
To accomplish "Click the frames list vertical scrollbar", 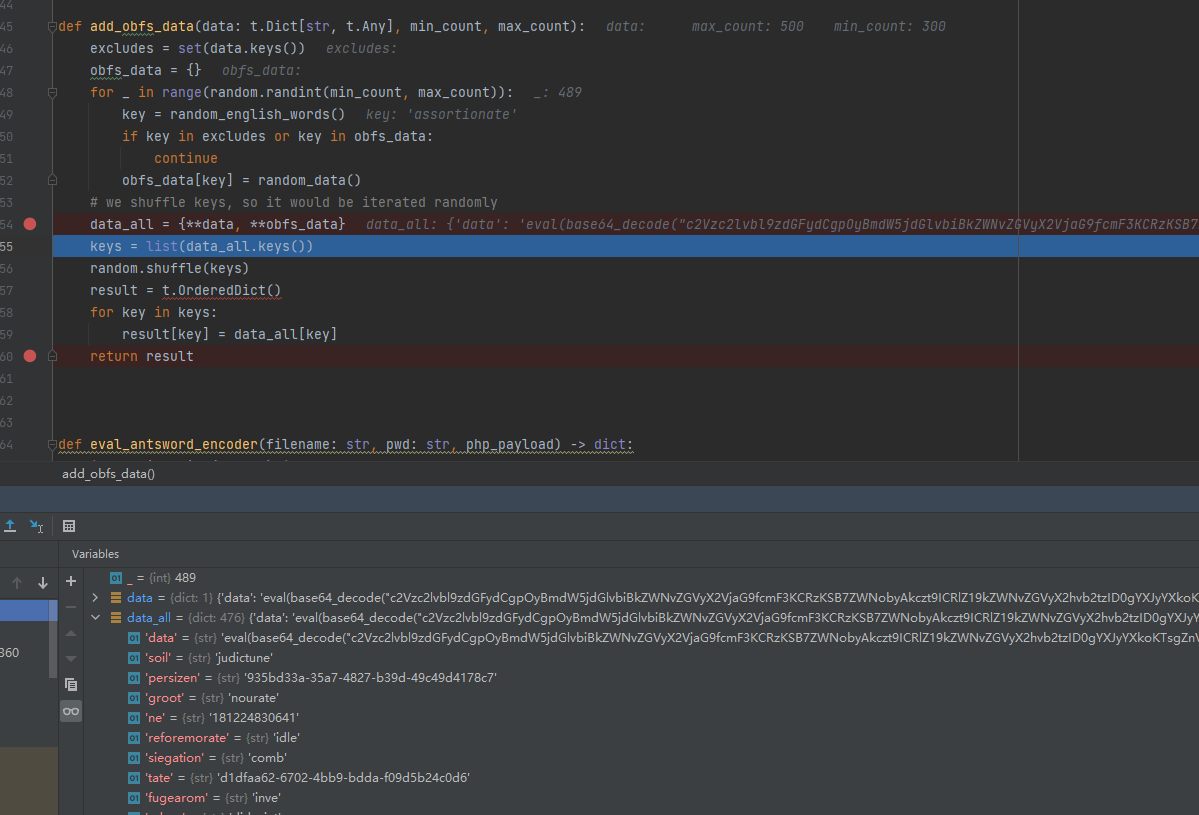I will click(54, 638).
